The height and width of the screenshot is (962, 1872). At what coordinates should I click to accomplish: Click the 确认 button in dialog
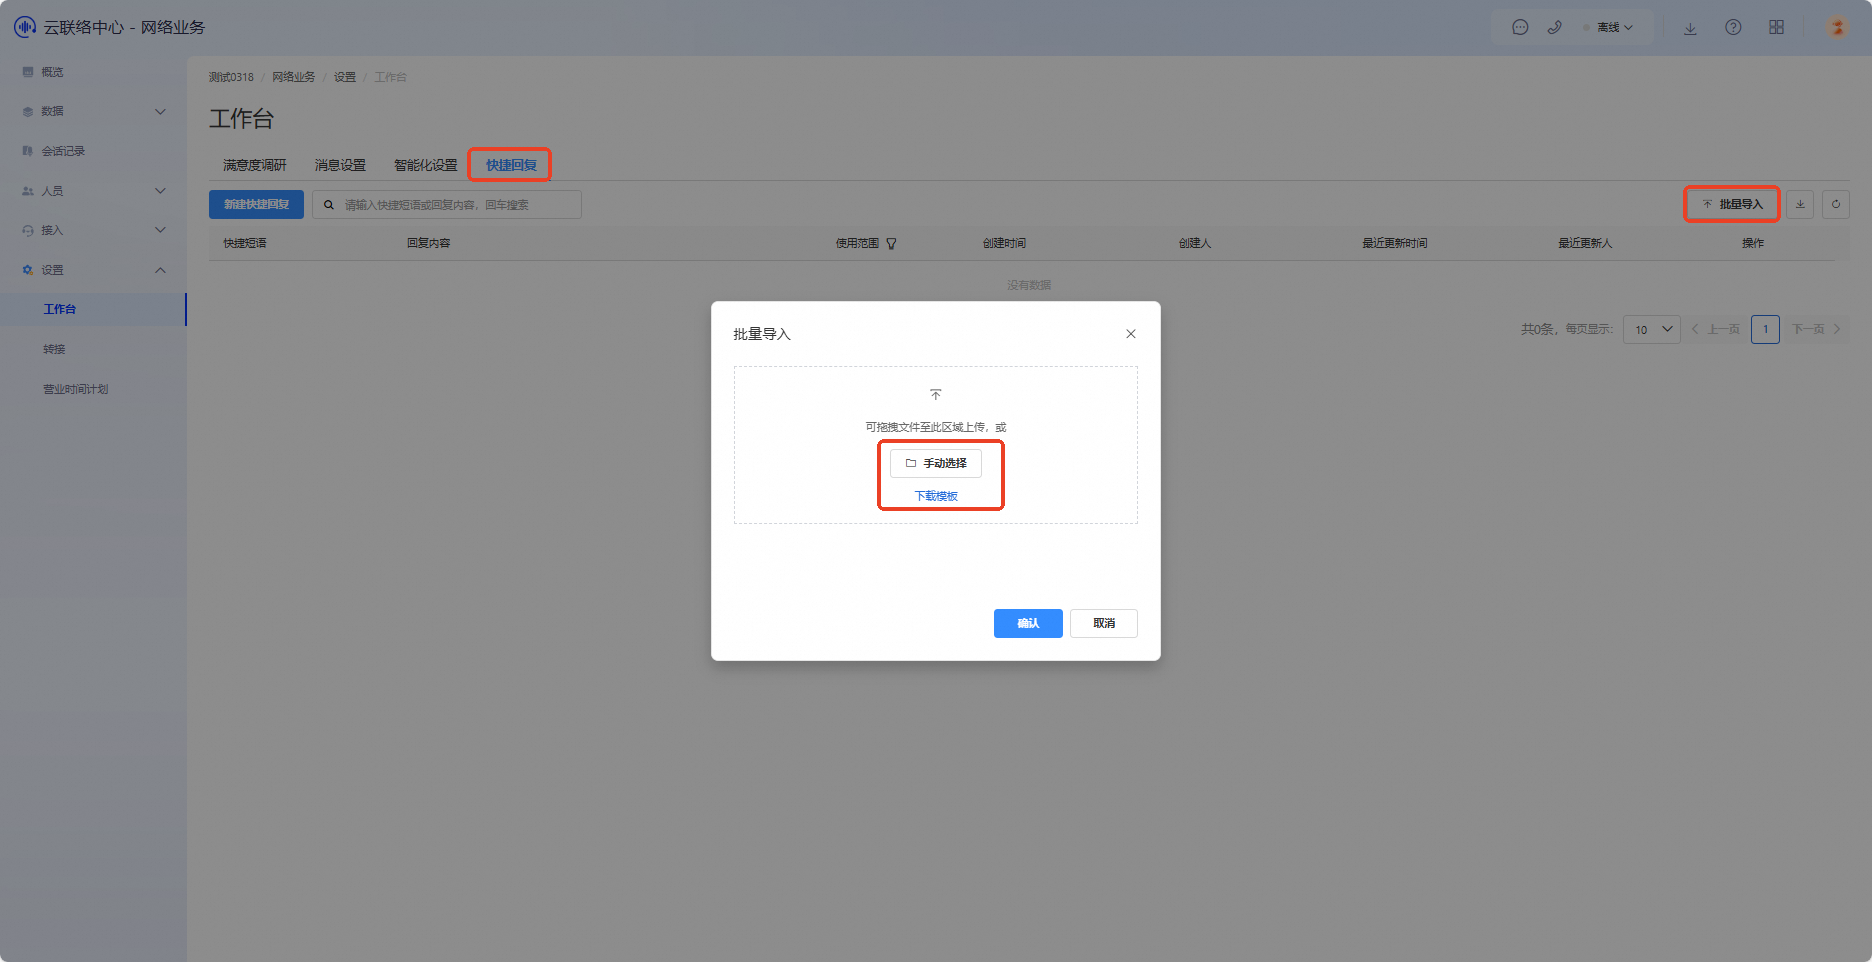[1028, 623]
